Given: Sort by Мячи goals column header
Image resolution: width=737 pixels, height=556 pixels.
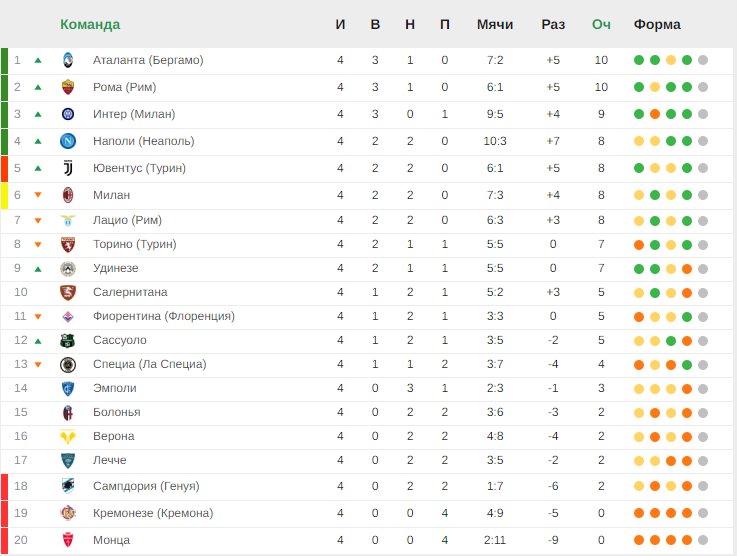Looking at the screenshot, I should [x=495, y=24].
